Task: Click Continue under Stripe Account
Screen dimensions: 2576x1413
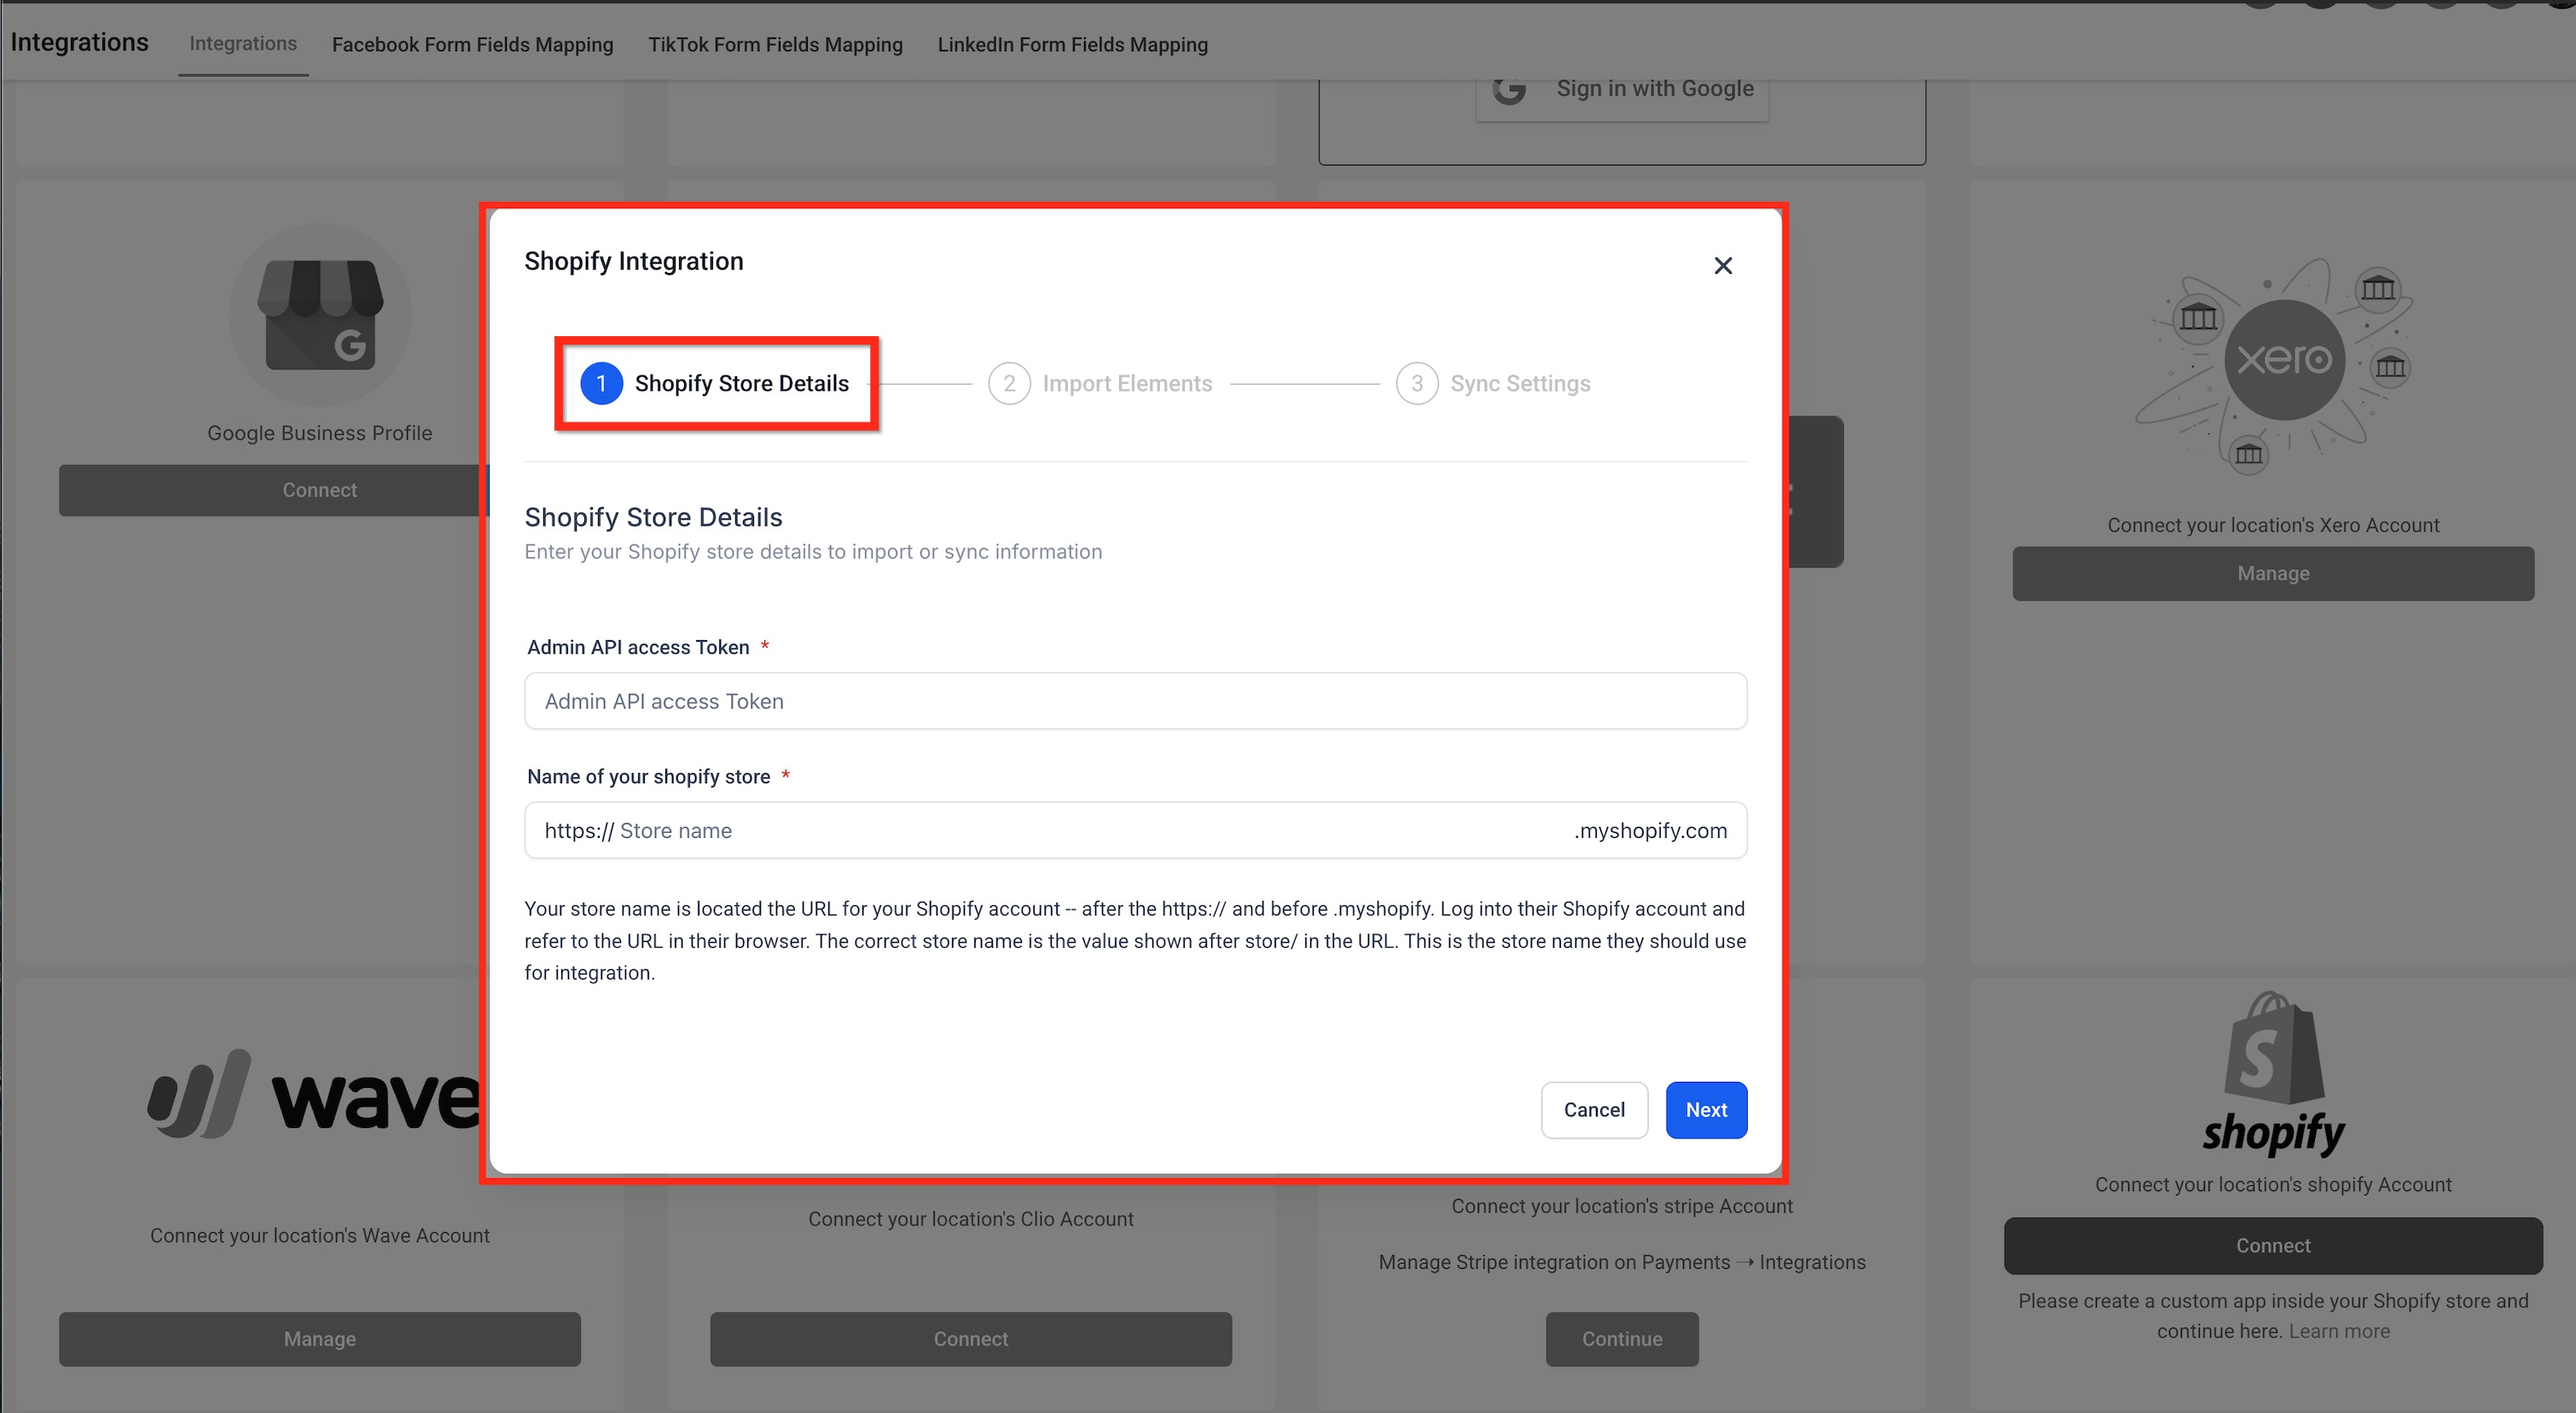Action: [x=1621, y=1339]
